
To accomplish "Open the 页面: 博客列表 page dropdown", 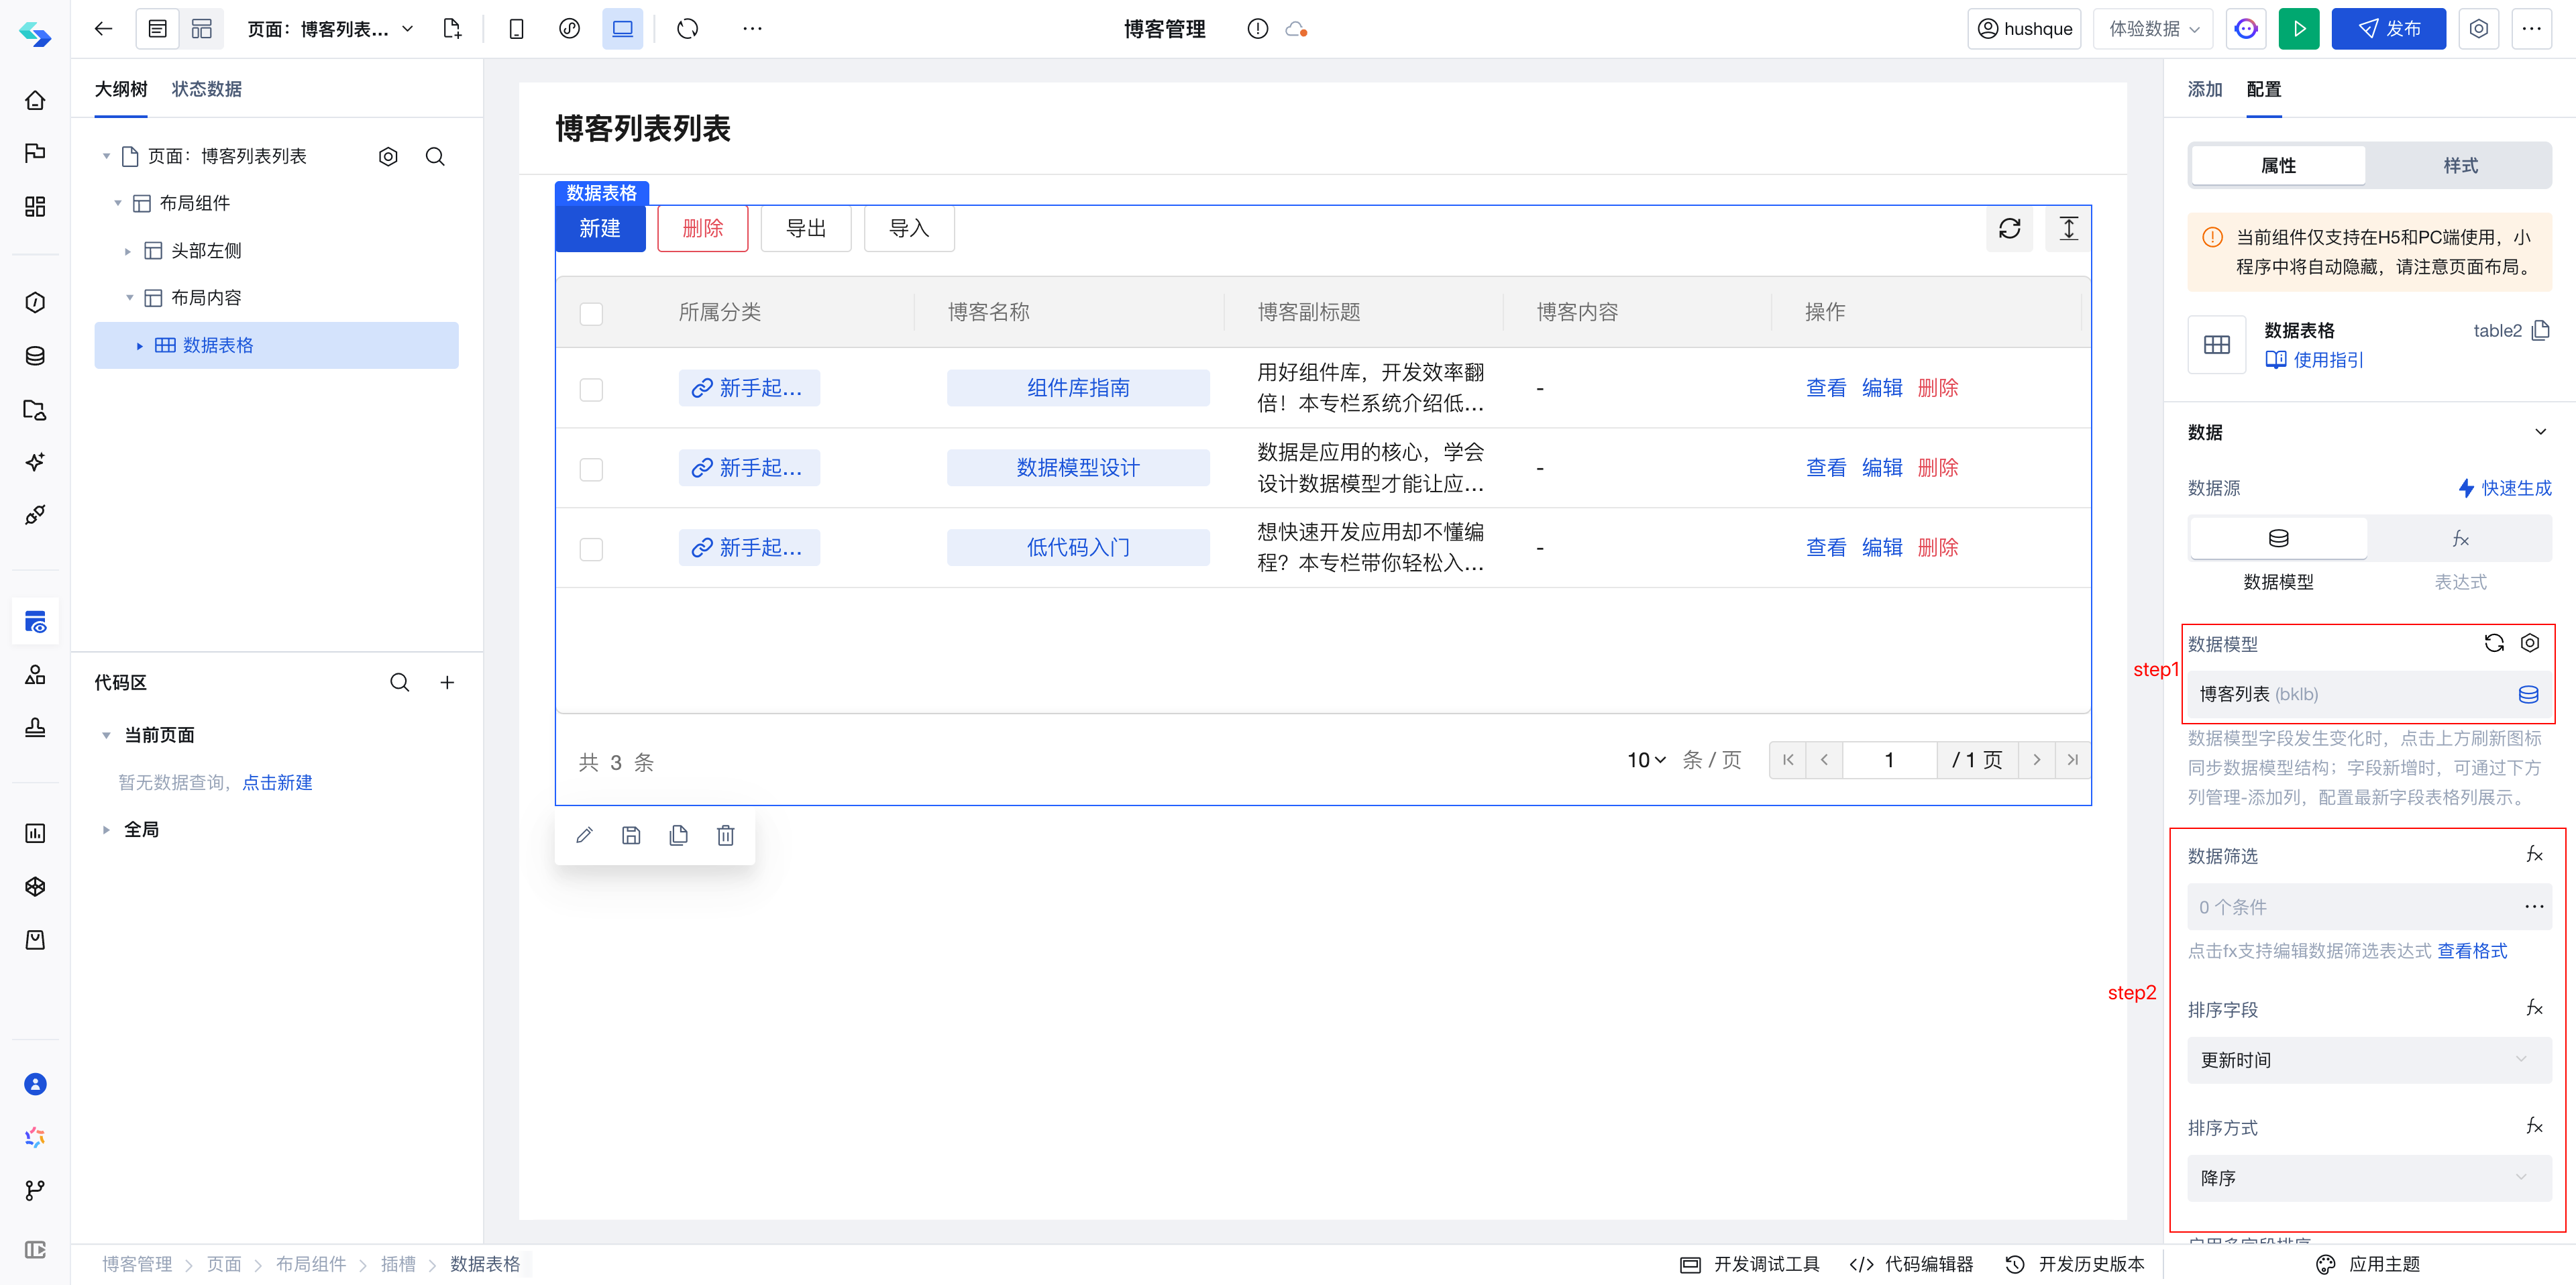I will pos(330,29).
